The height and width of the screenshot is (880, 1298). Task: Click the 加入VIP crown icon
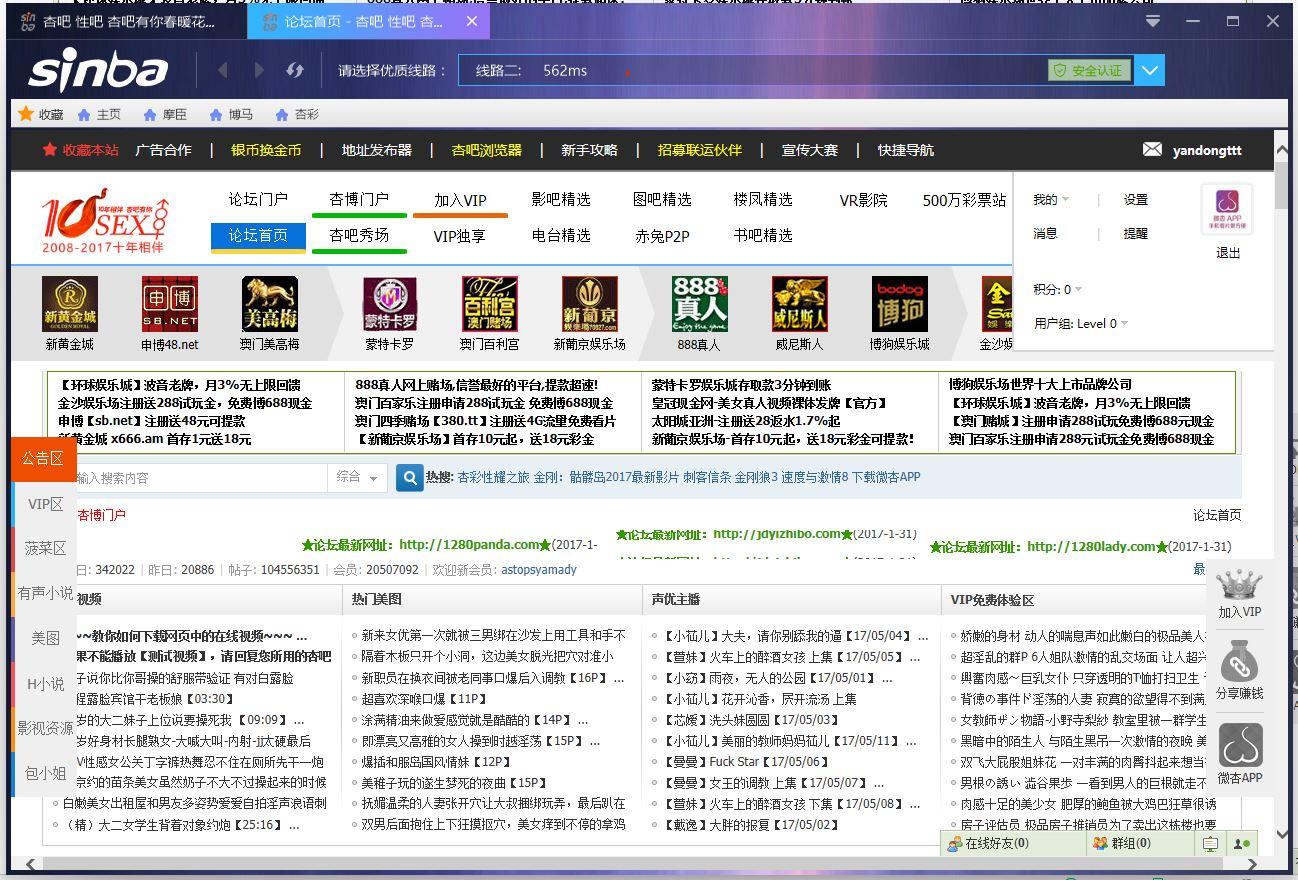(1239, 584)
